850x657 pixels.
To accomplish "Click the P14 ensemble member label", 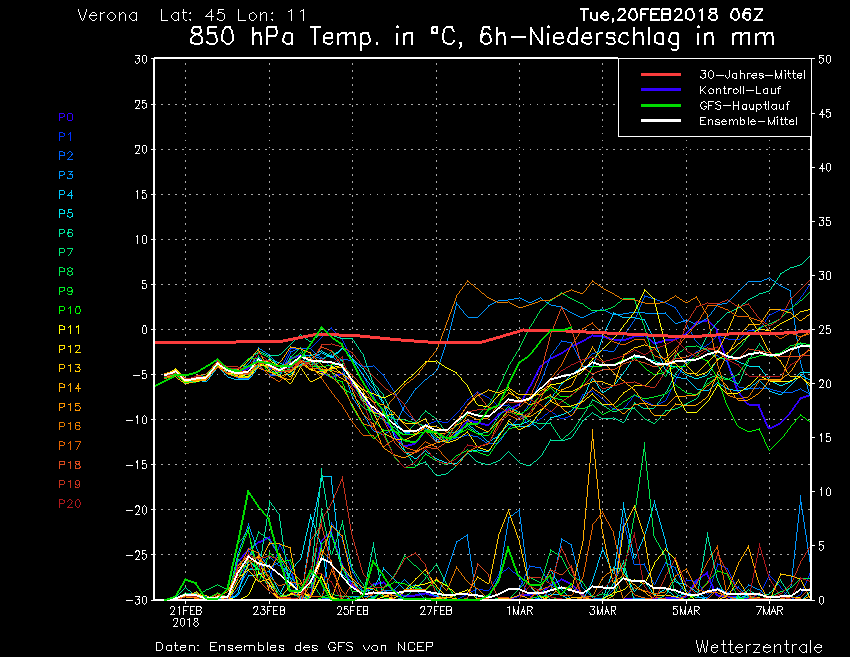I will click(69, 388).
